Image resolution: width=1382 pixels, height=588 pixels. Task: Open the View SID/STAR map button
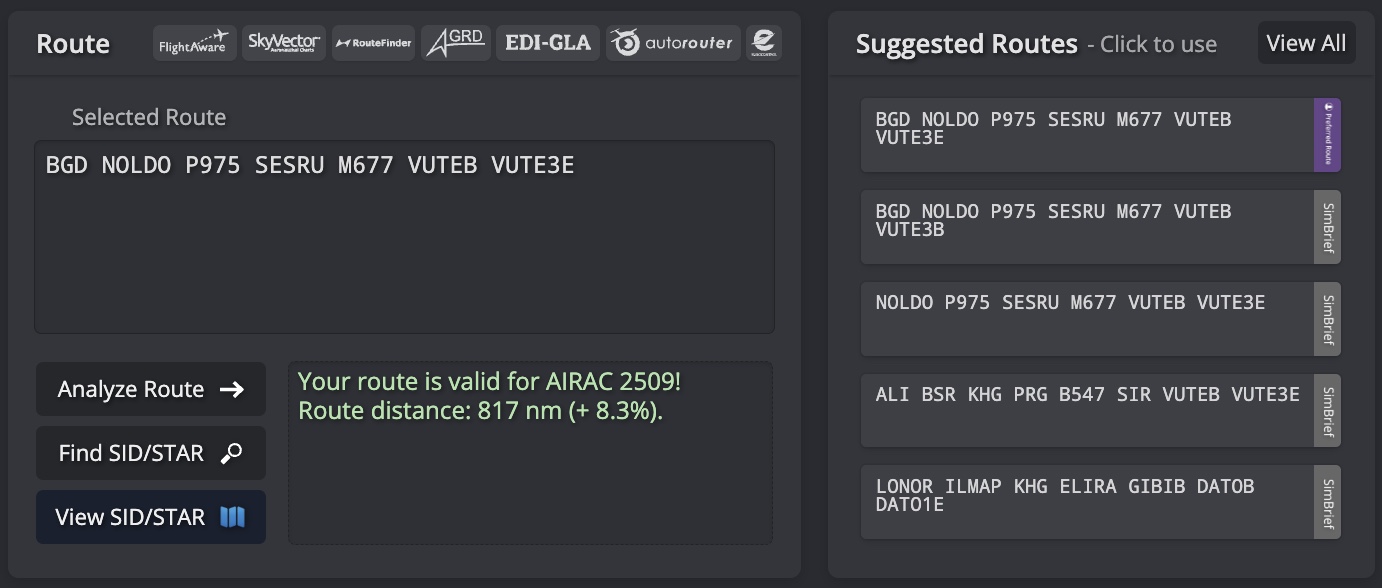click(151, 517)
